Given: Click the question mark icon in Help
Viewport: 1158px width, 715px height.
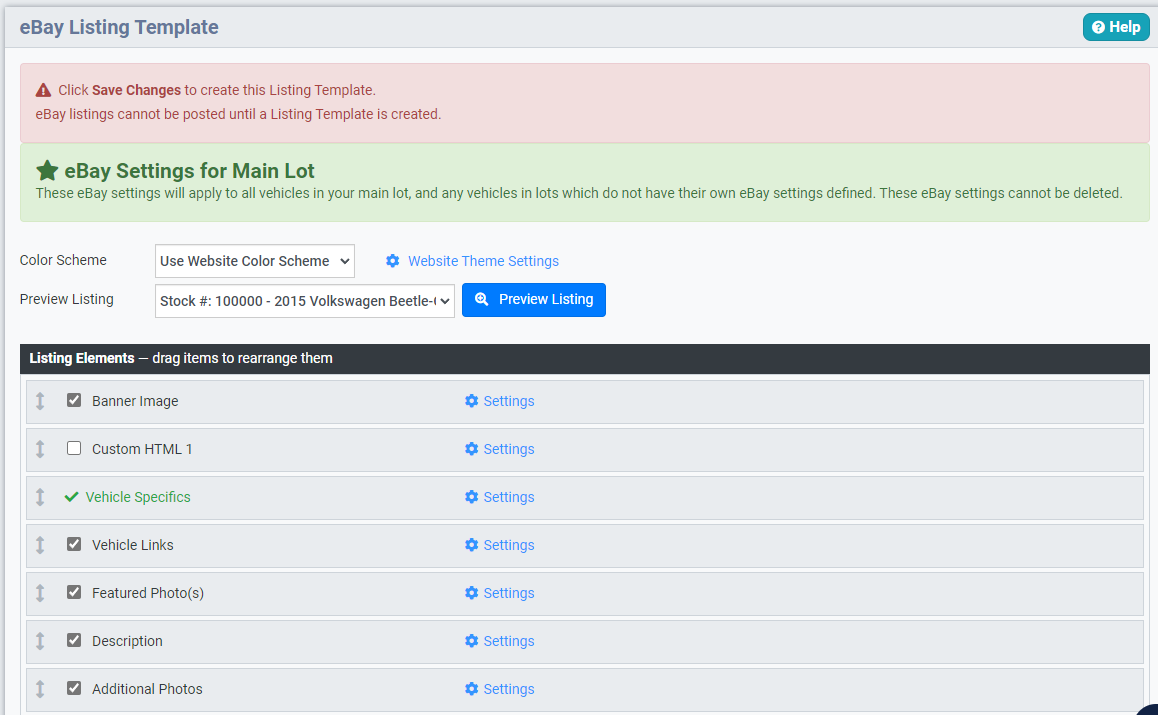Looking at the screenshot, I should 1098,27.
